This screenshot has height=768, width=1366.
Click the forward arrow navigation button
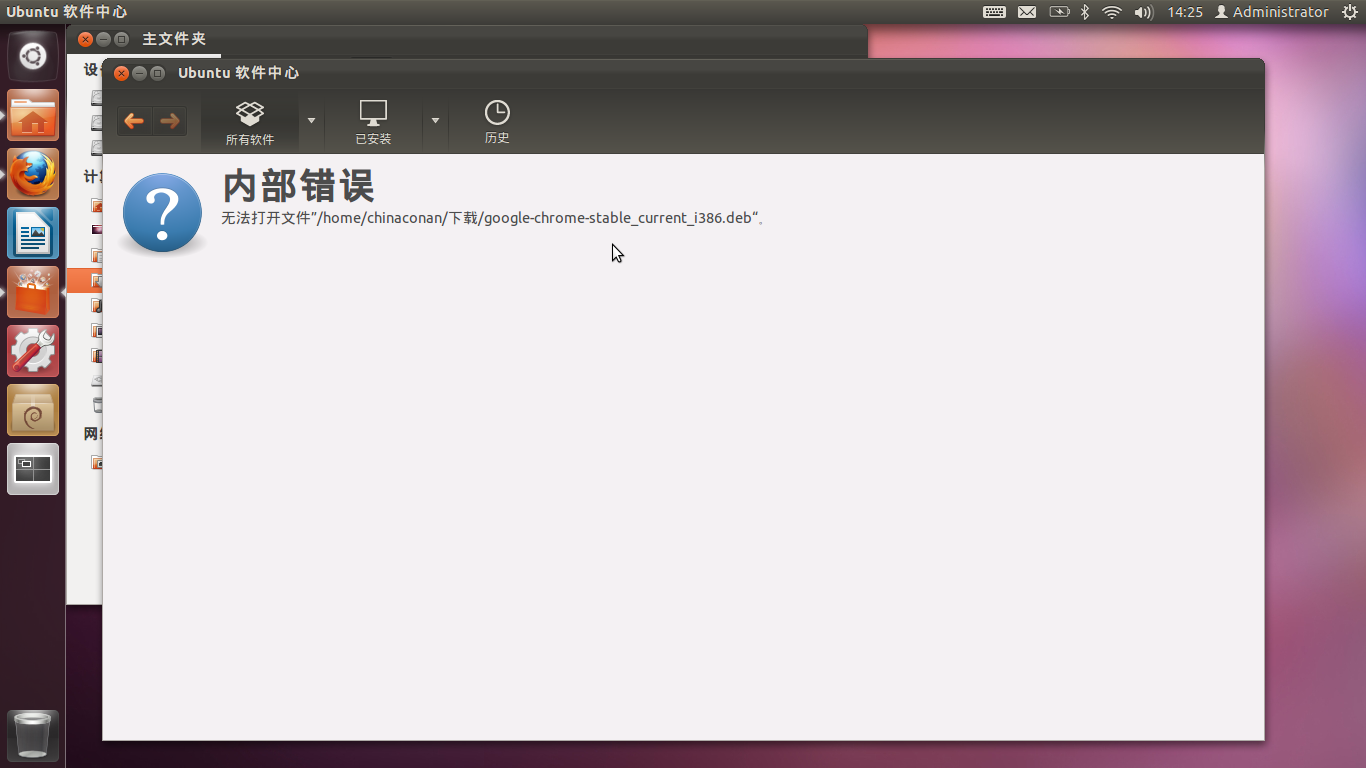tap(170, 122)
